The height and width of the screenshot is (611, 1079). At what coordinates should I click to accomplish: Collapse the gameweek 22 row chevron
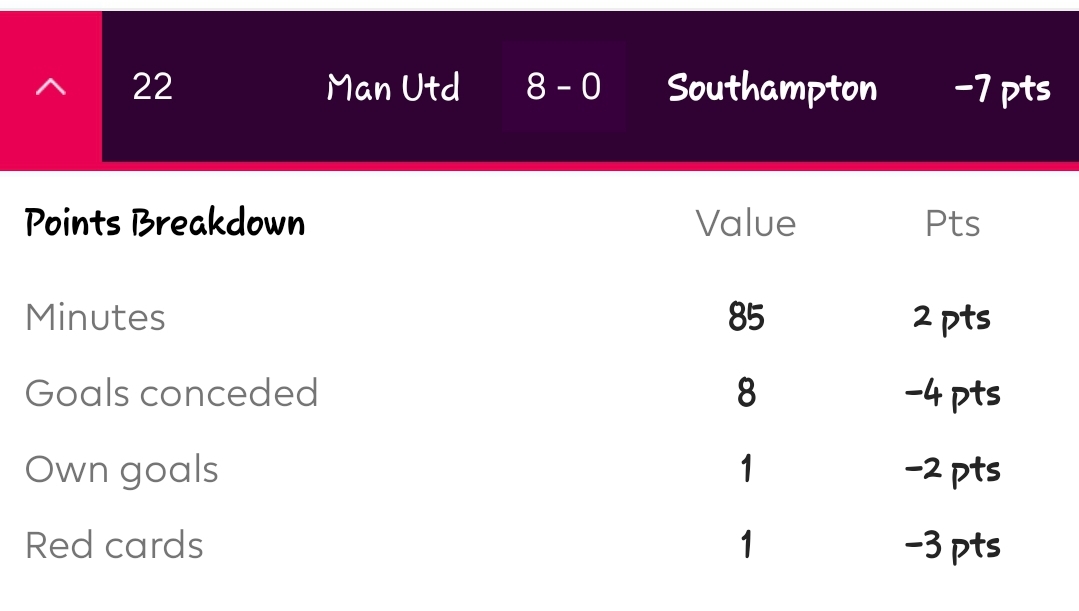(50, 87)
